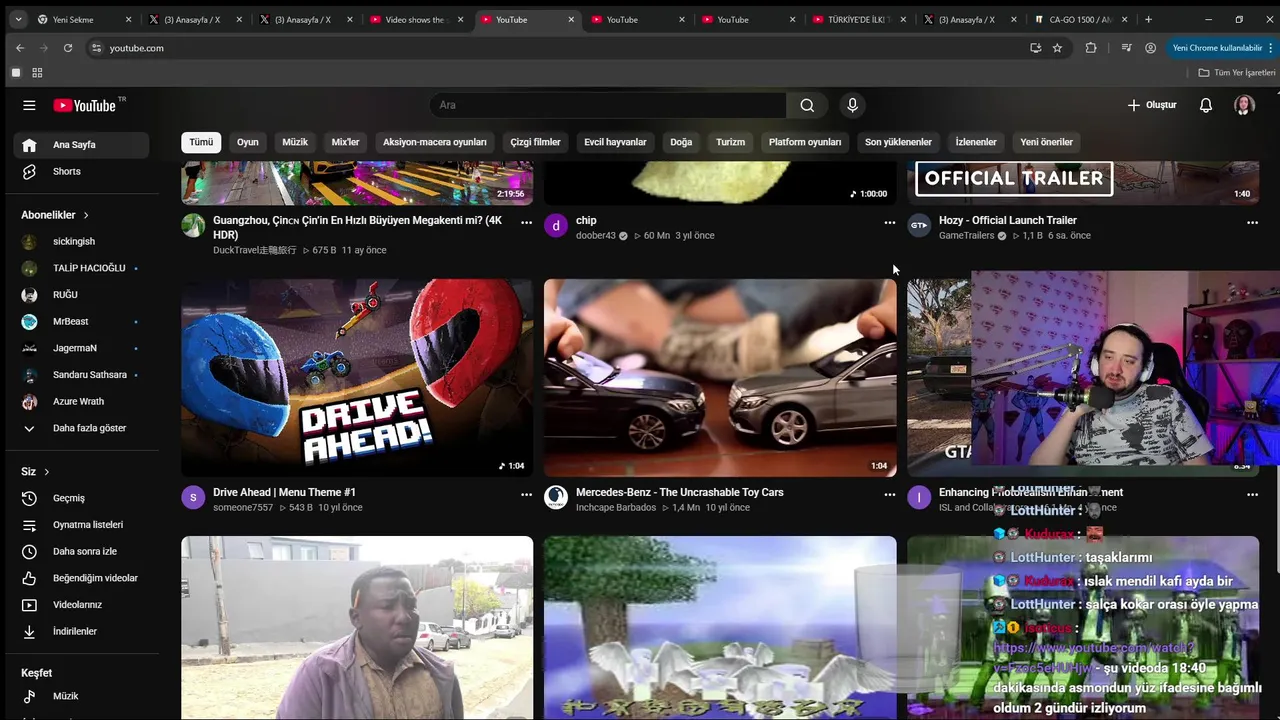
Task: Select the Tümü filter chip
Action: coord(201,142)
